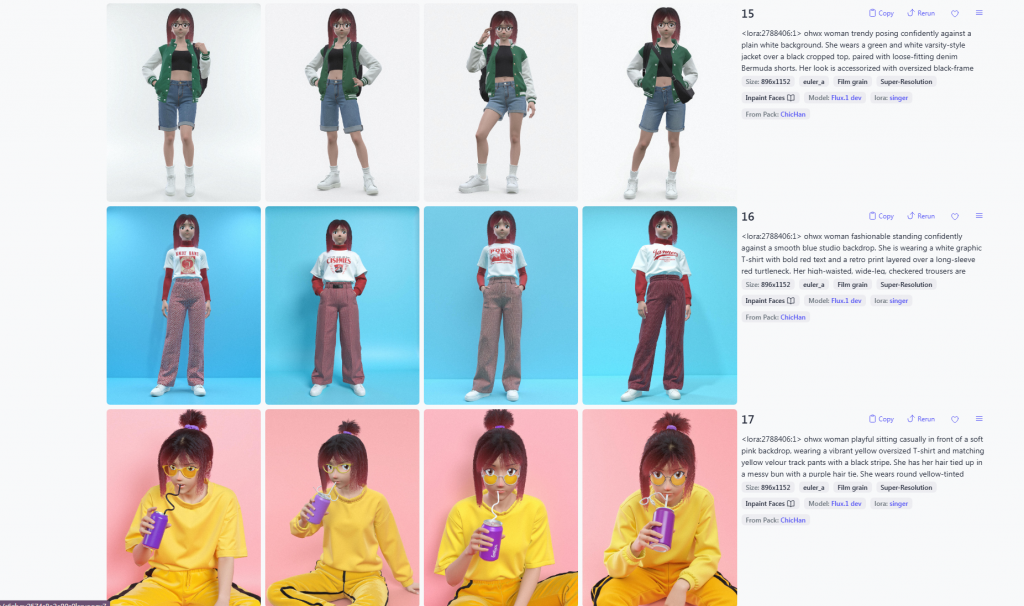Favorite prompt 15 with the heart icon

pyautogui.click(x=955, y=13)
